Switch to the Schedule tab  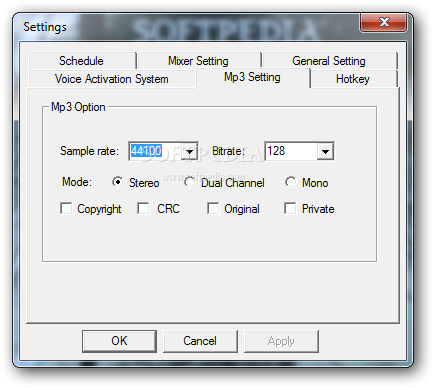(82, 61)
